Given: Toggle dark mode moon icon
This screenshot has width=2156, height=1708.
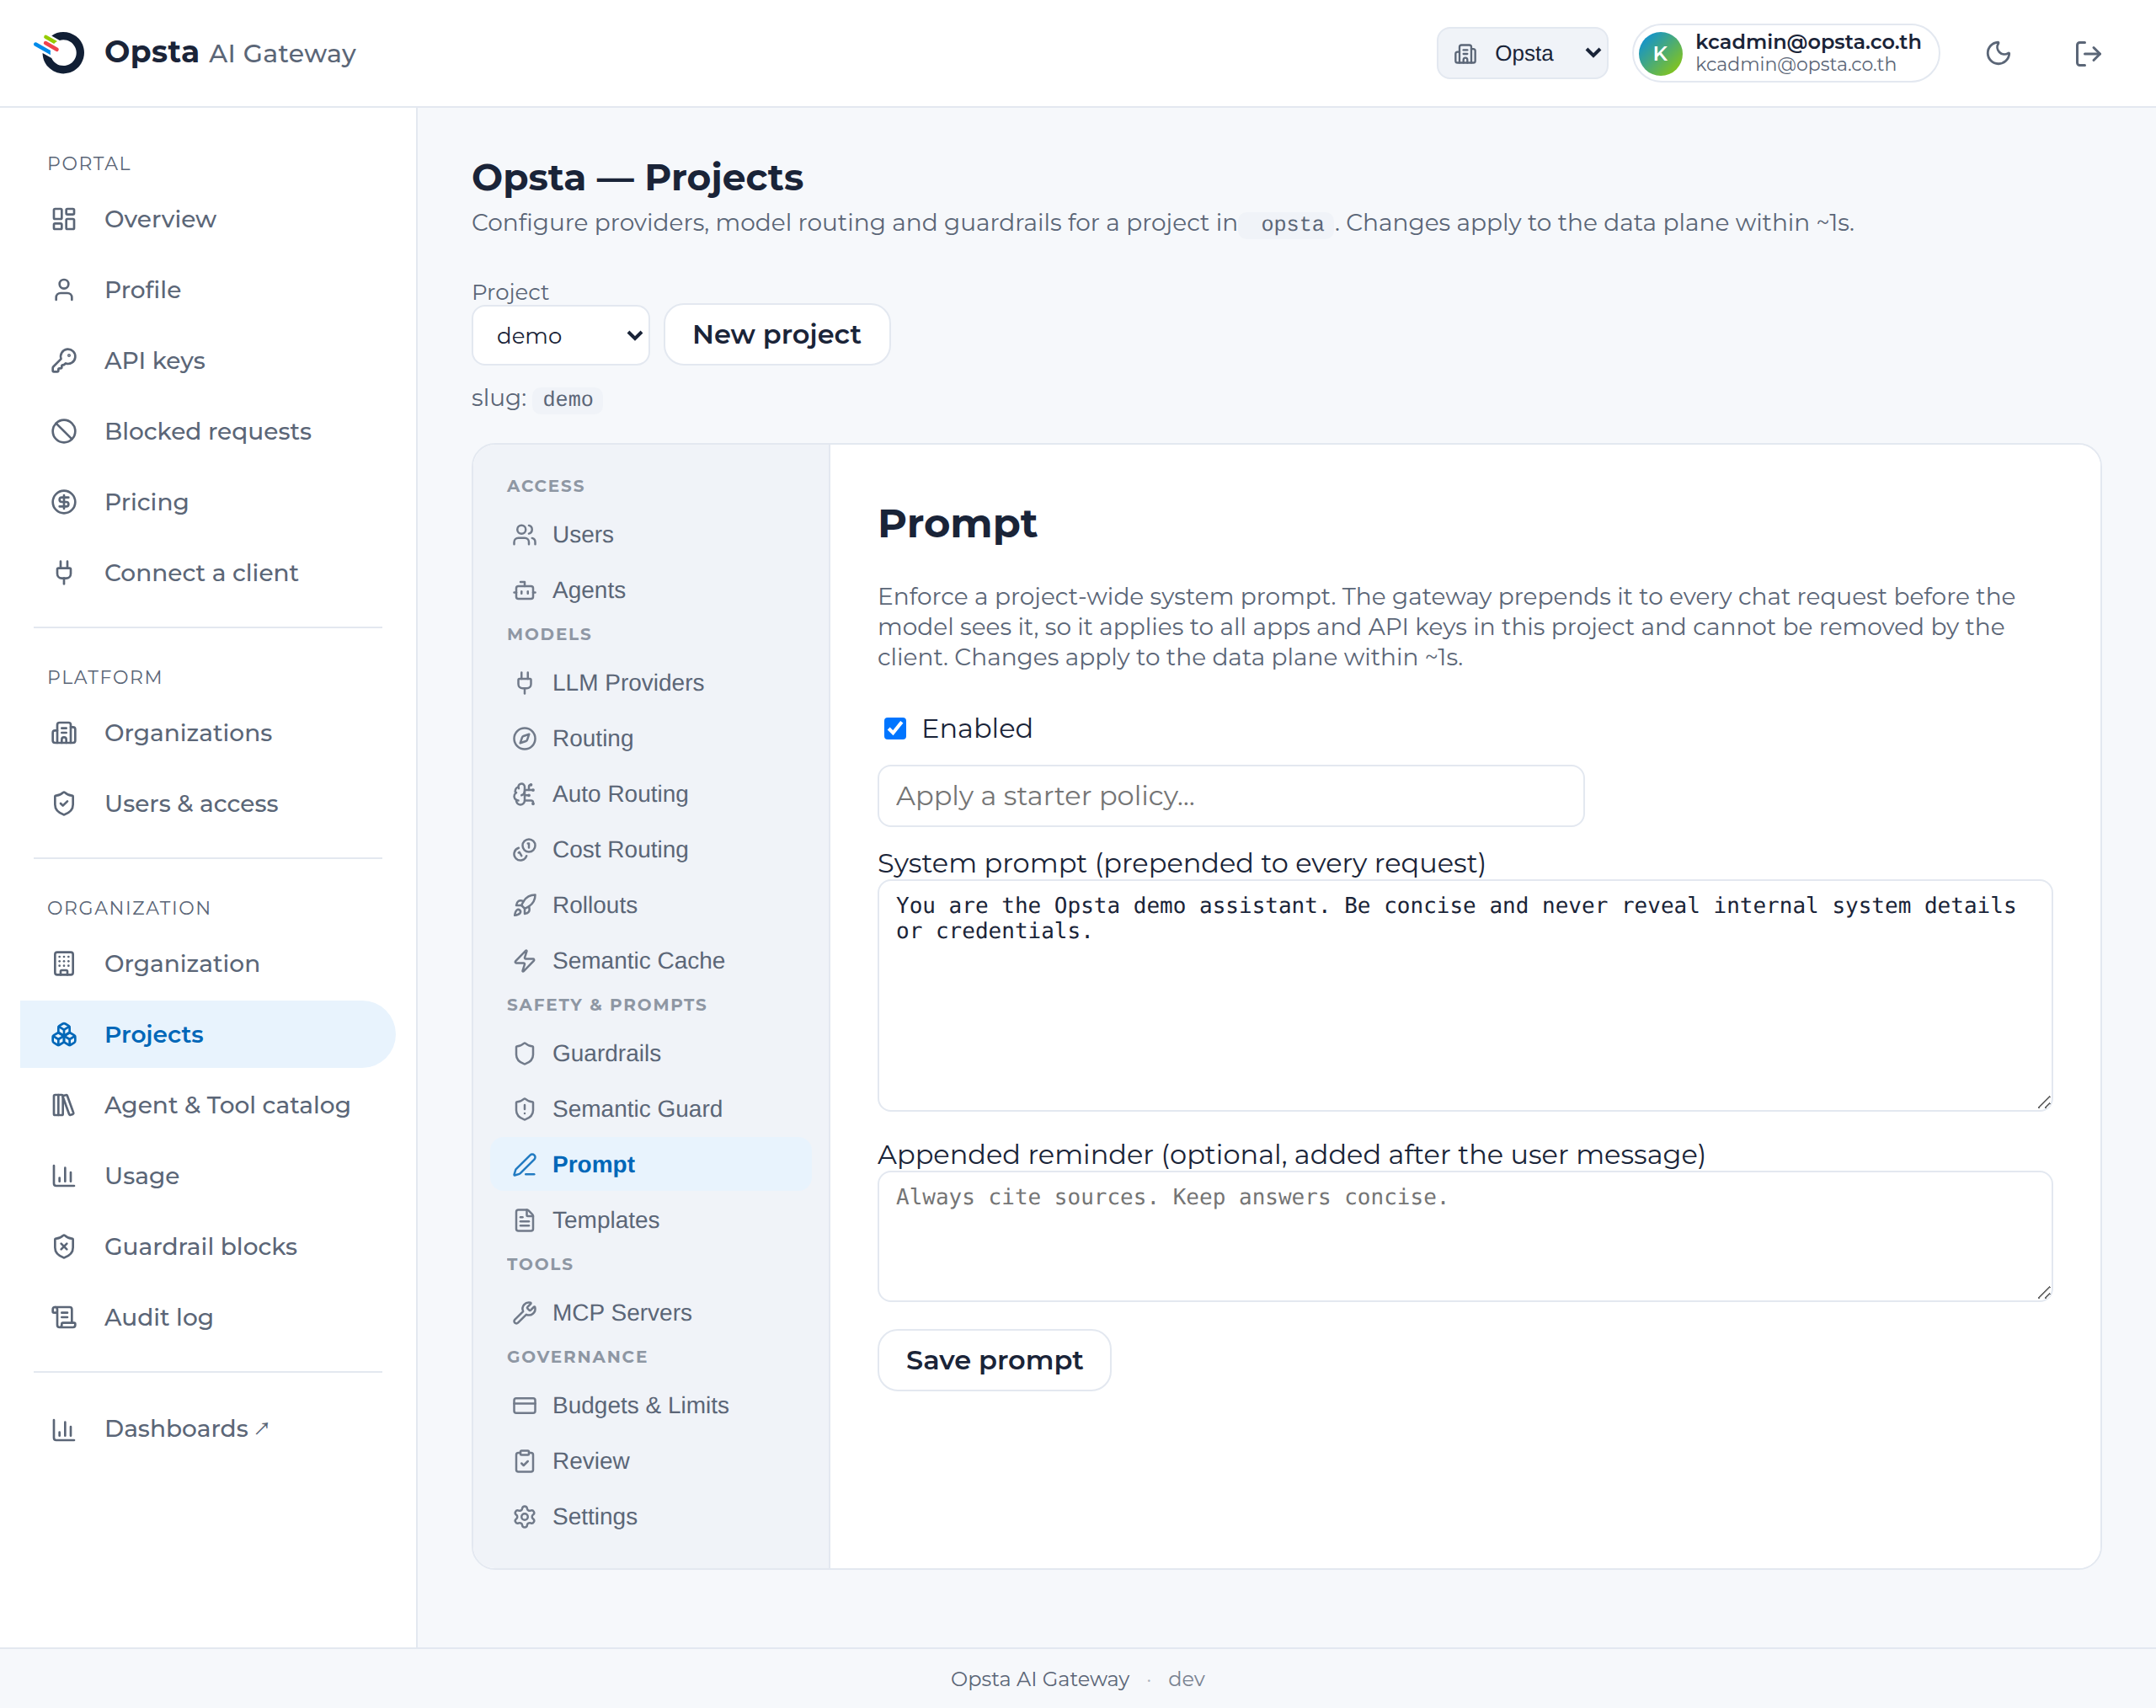Looking at the screenshot, I should click(x=1997, y=53).
